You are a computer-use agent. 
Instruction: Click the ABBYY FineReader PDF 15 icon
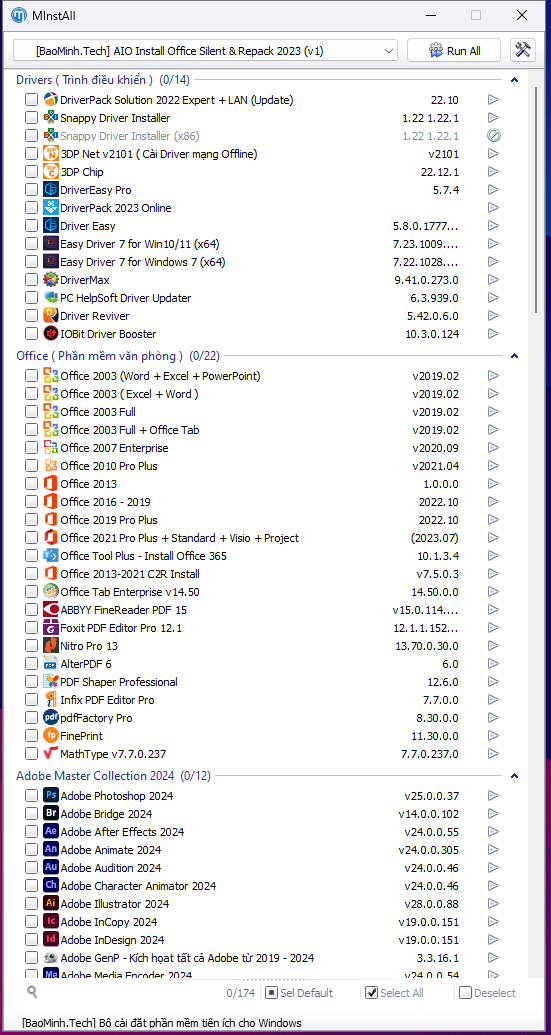pos(51,610)
